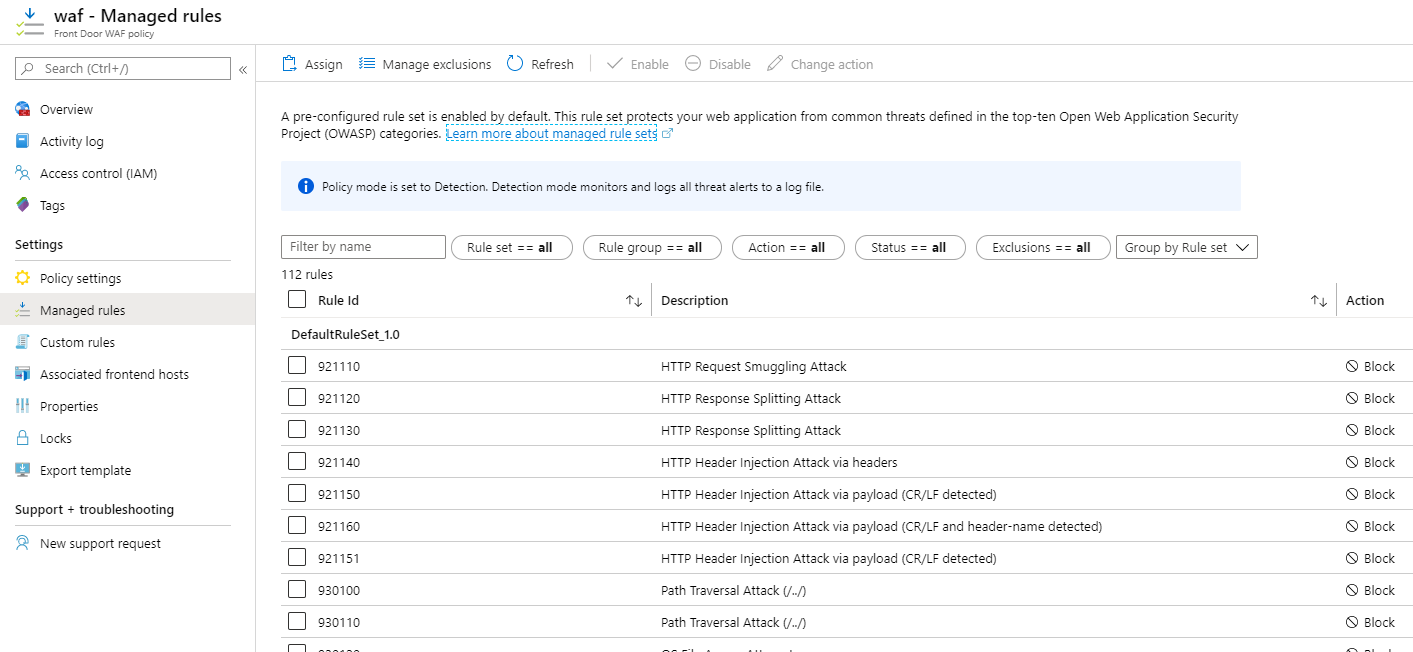Open Activity log in the sidebar
This screenshot has height=652, width=1413.
(x=72, y=142)
